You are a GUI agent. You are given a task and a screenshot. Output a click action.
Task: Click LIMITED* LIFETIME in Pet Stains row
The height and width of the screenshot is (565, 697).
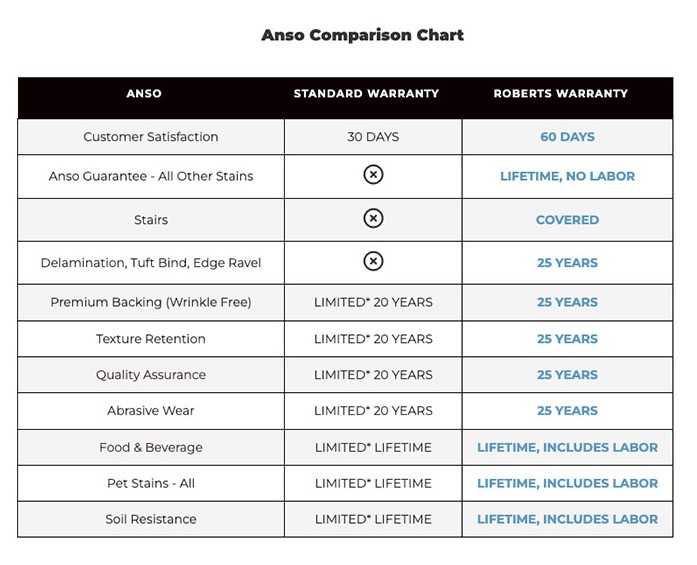[x=373, y=483]
